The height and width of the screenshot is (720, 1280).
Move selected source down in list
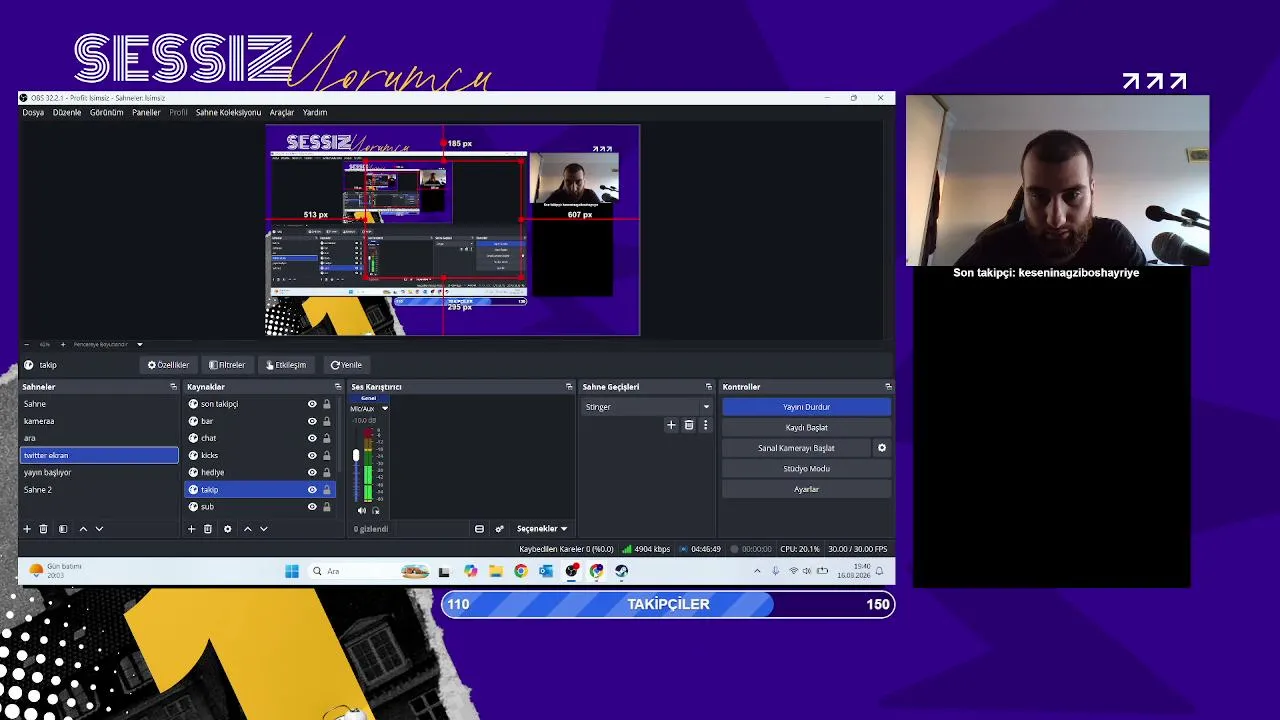(264, 529)
